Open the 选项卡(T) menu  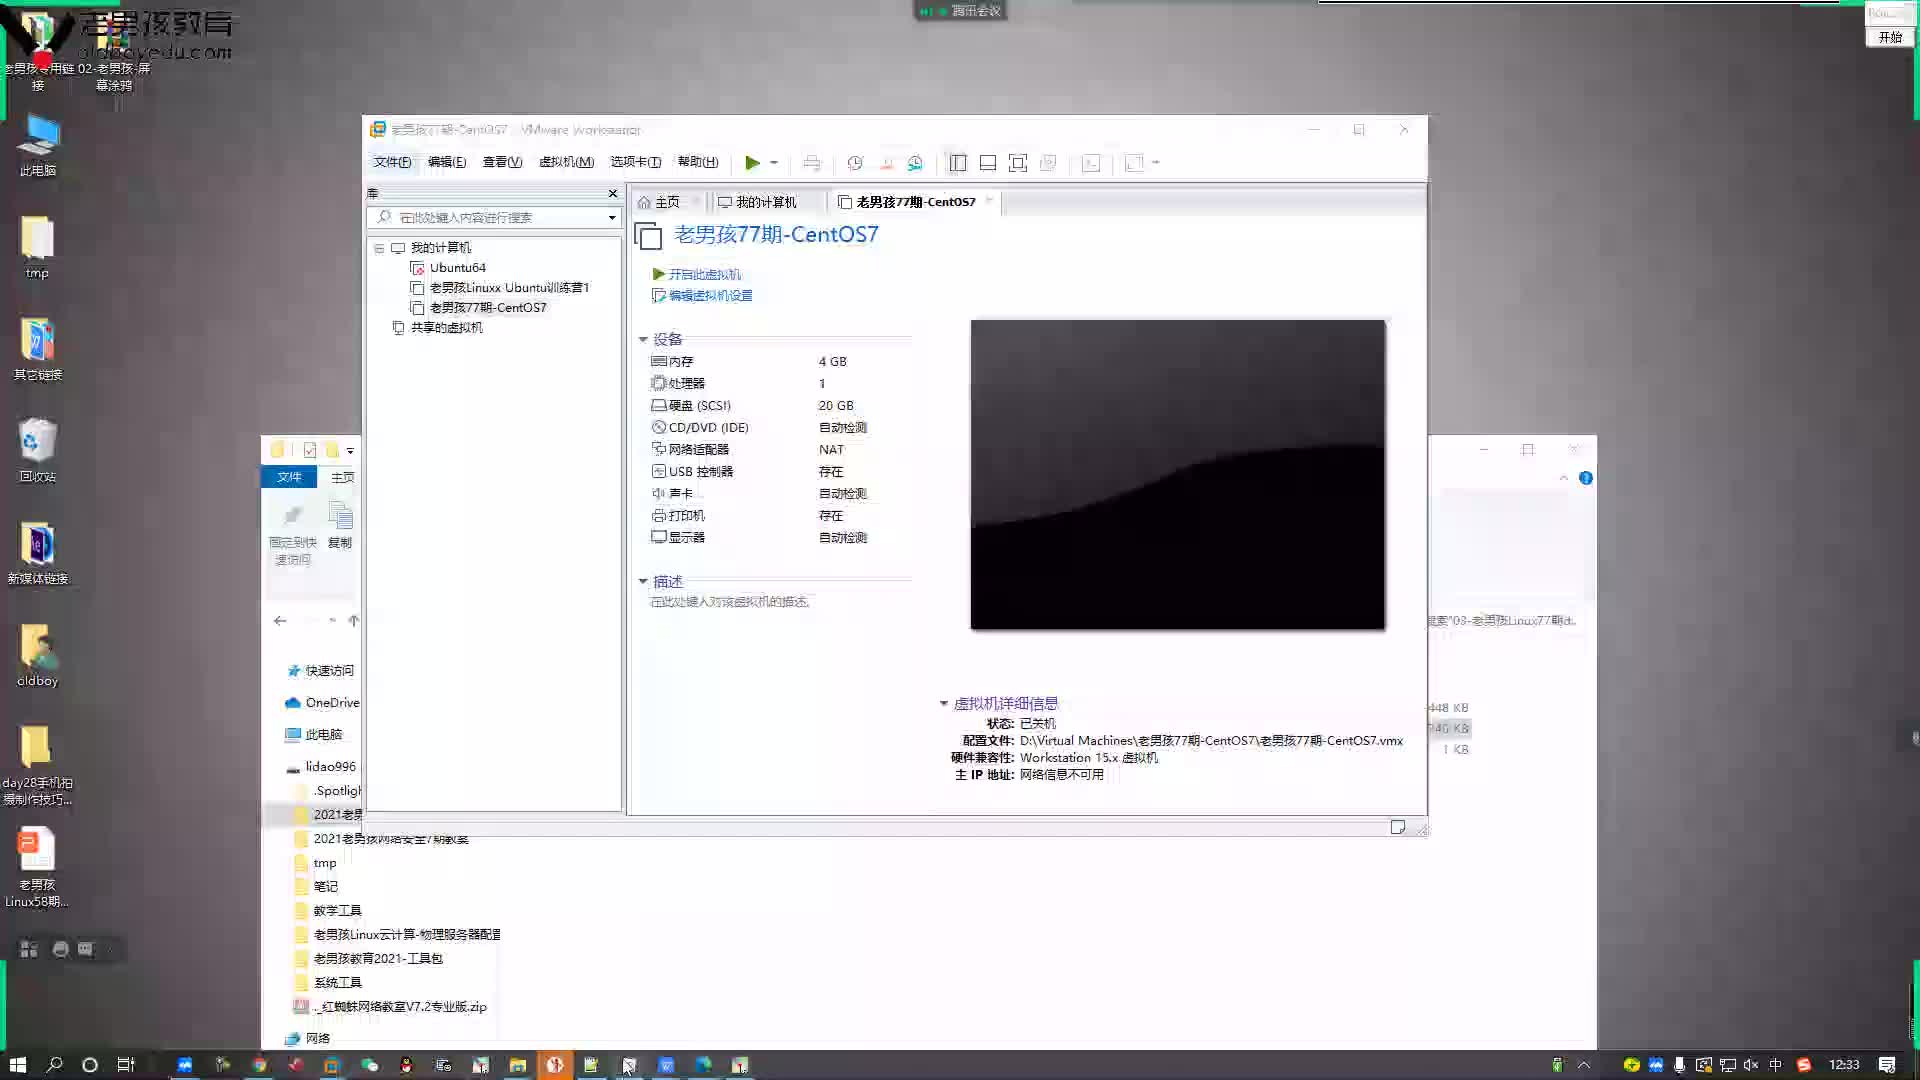tap(635, 162)
